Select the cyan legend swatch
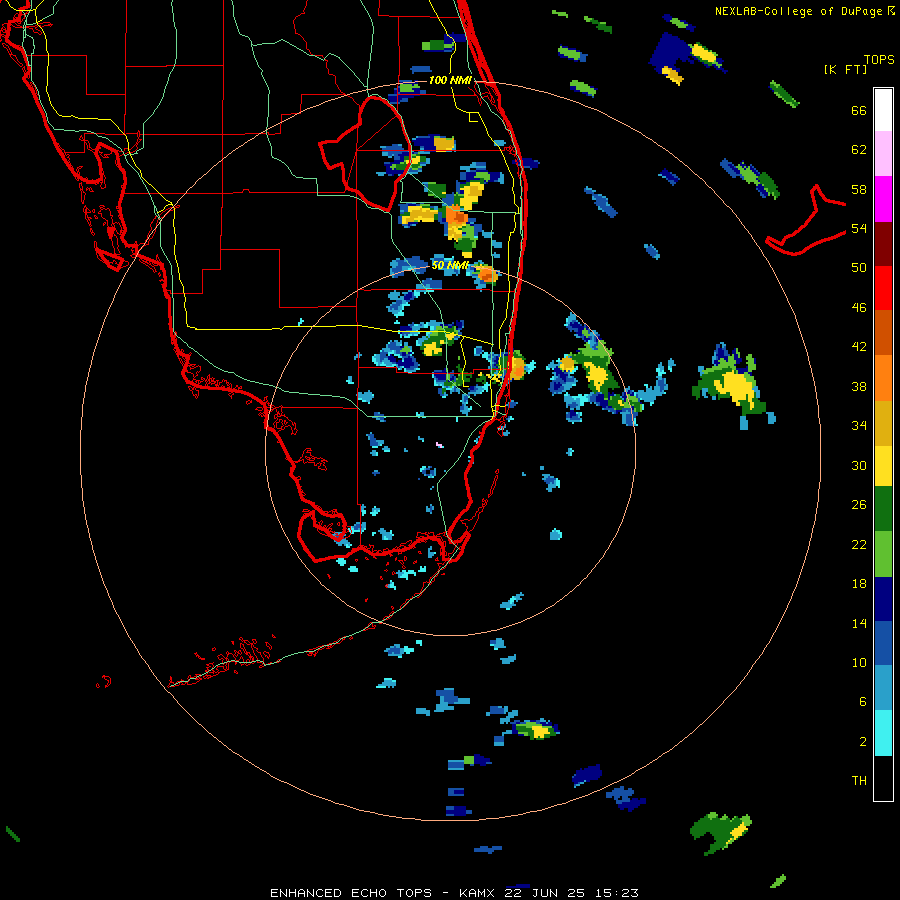 coord(883,733)
